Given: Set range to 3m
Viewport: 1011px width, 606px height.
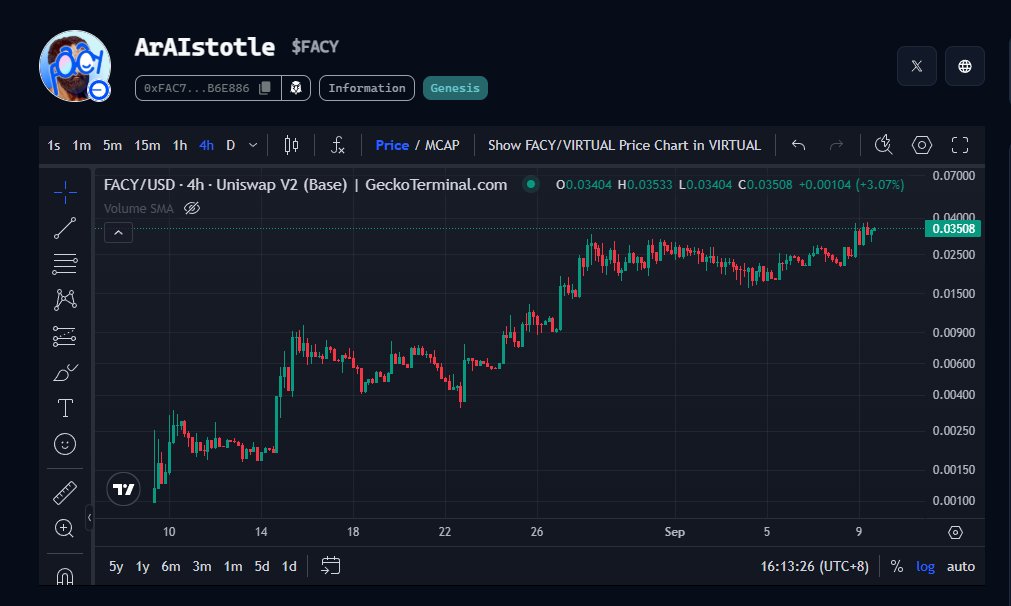Looking at the screenshot, I should click(202, 566).
